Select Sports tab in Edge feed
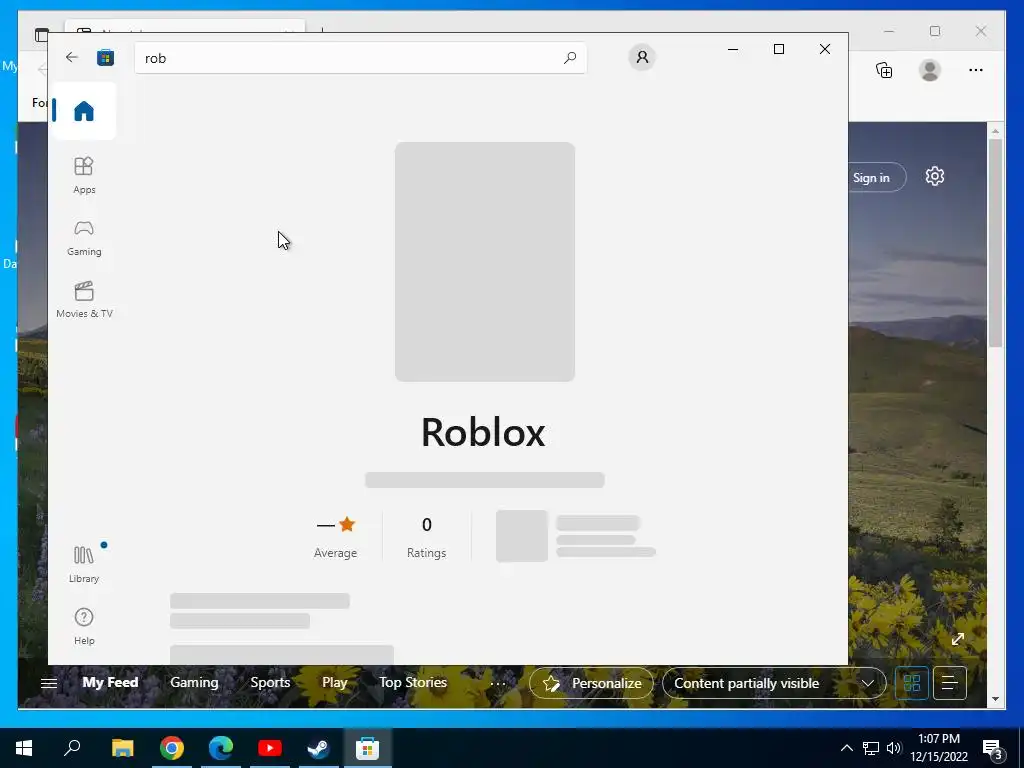 point(270,682)
